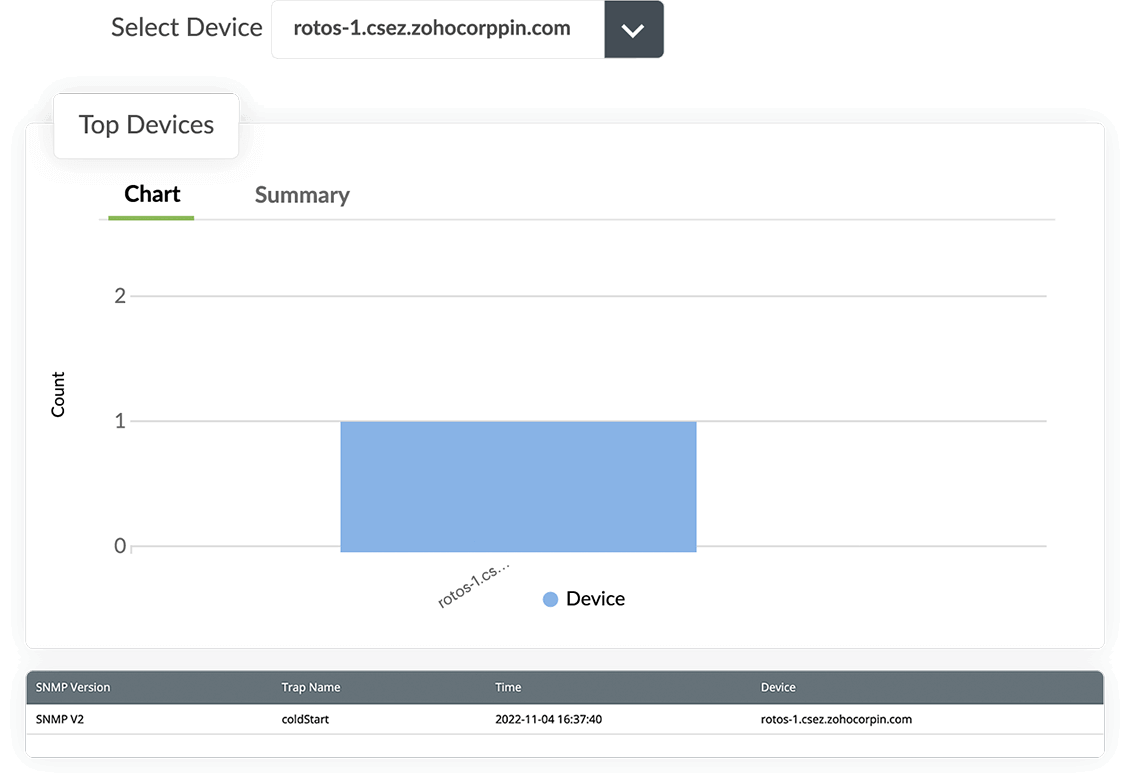Click the Device legend text
This screenshot has height=783, width=1130.
(595, 599)
